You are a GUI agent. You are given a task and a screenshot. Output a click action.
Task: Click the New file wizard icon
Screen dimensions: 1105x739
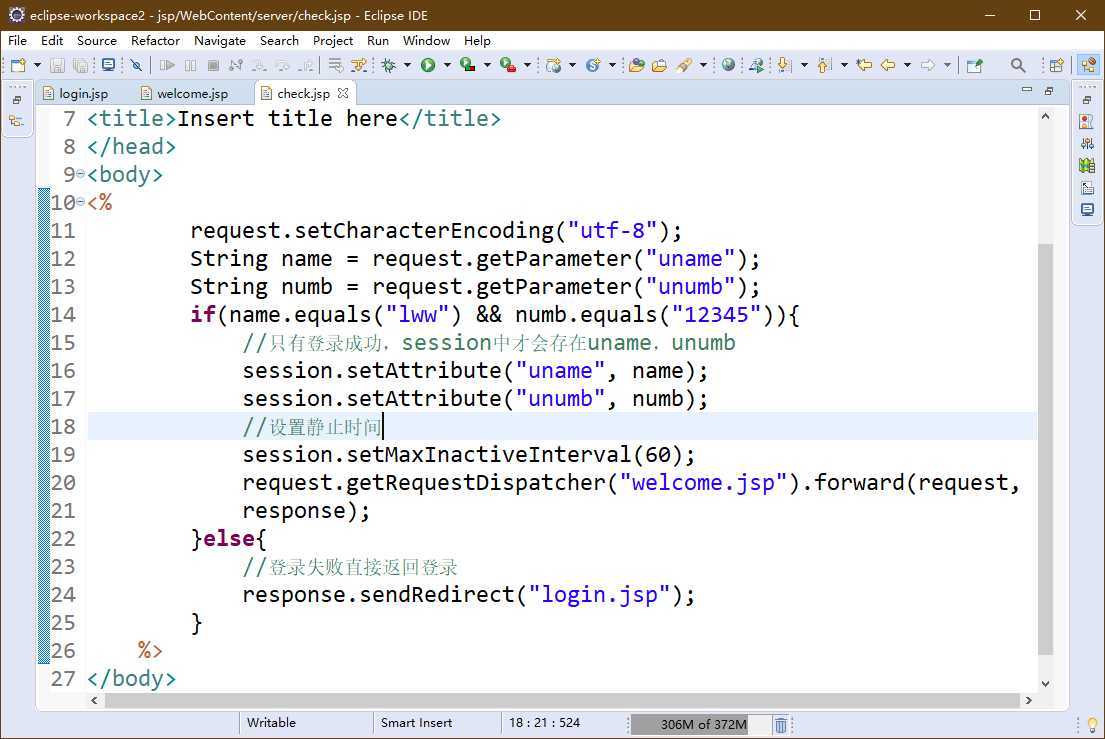[18, 66]
